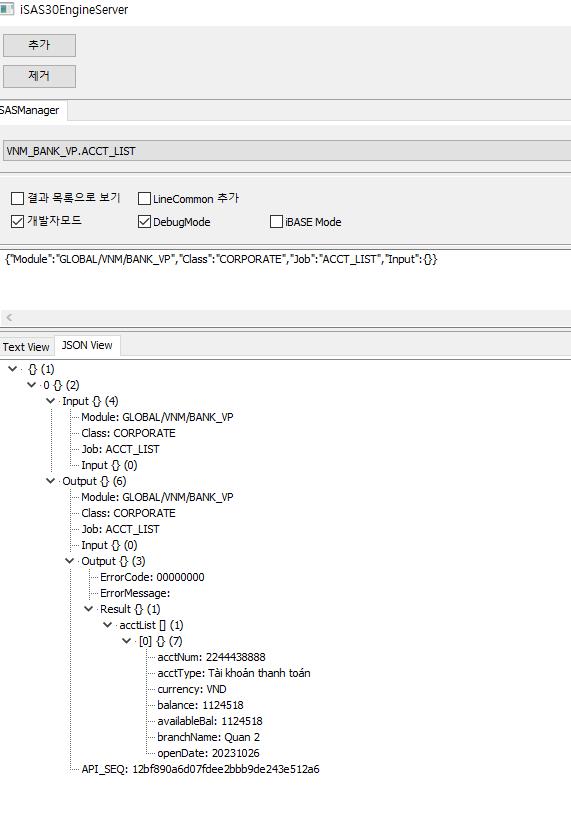The image size is (571, 823).
Task: Switch to the JSON View tab
Action: click(x=87, y=345)
